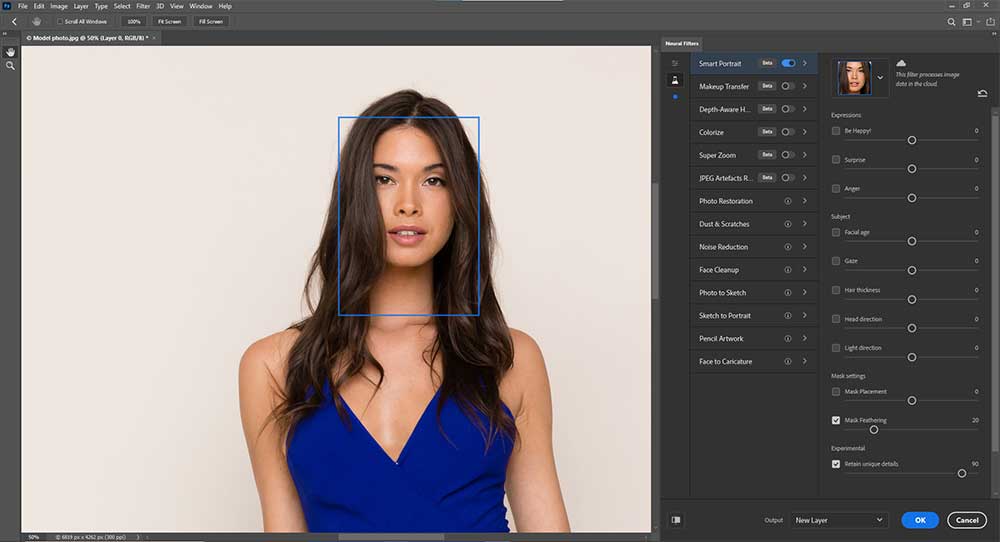Click the cloud processing icon
Viewport: 1000px width, 542px height.
[901, 63]
